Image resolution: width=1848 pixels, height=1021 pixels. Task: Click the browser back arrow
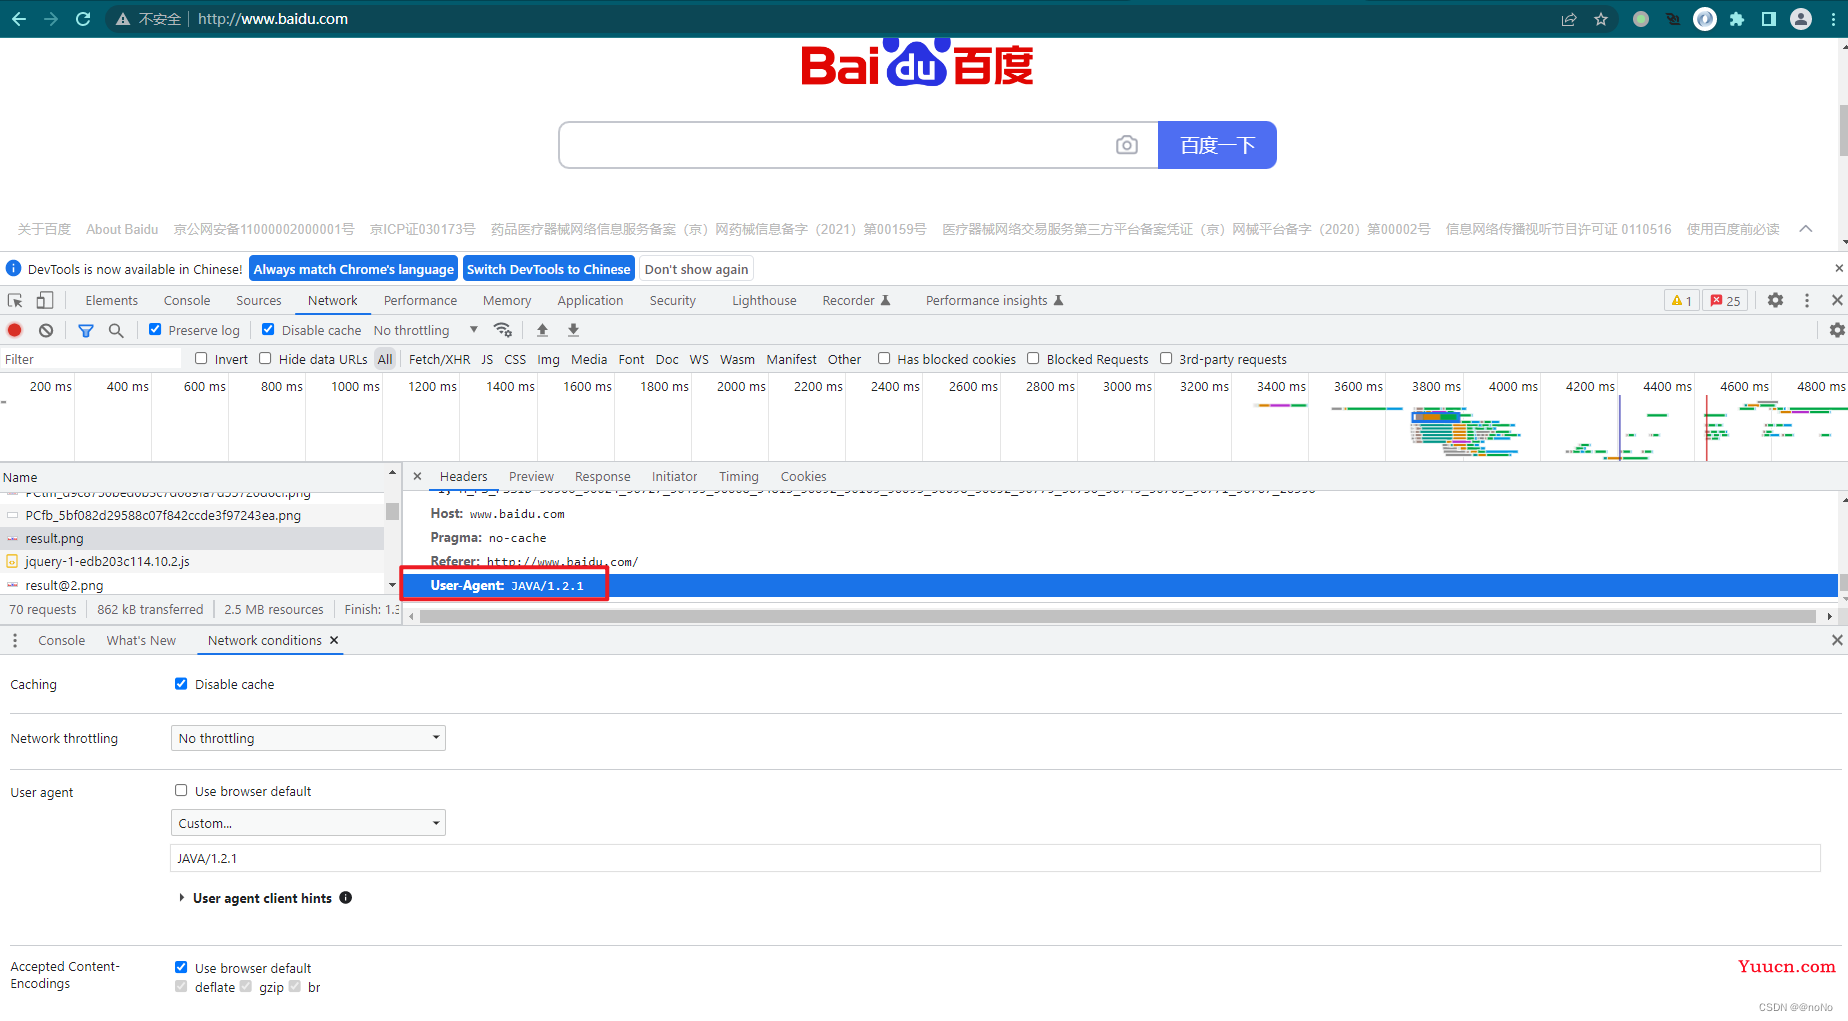coord(19,19)
